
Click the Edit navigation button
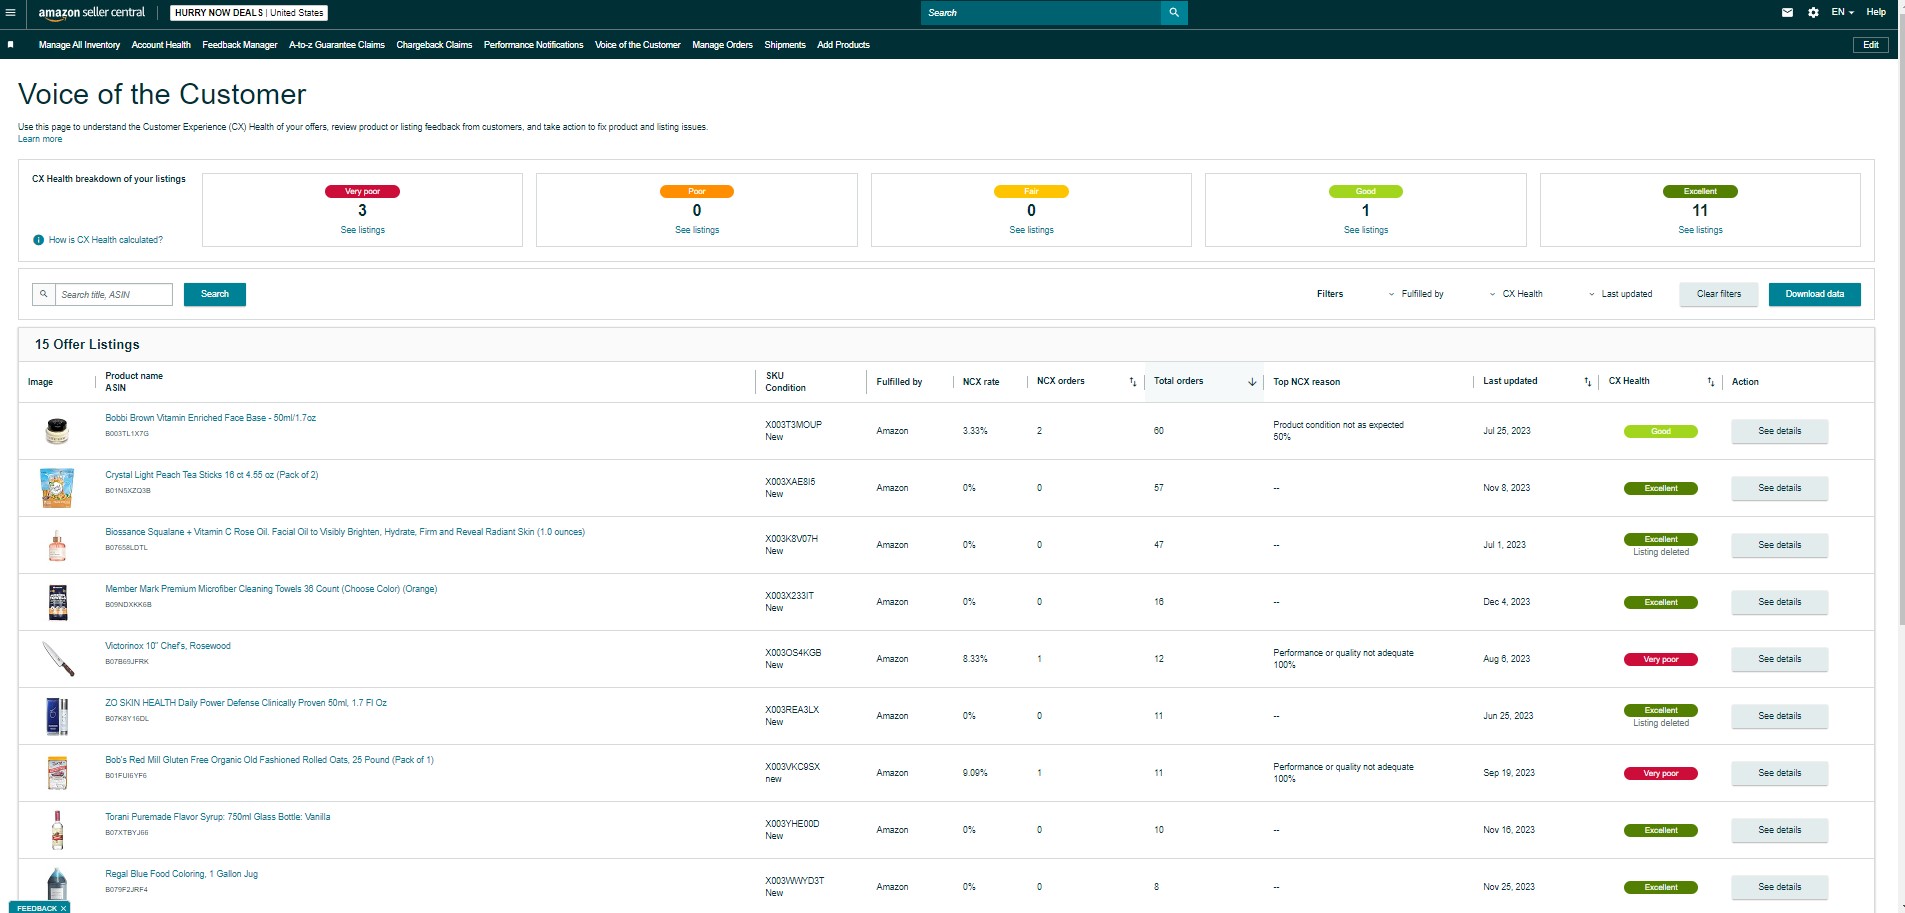click(x=1871, y=45)
